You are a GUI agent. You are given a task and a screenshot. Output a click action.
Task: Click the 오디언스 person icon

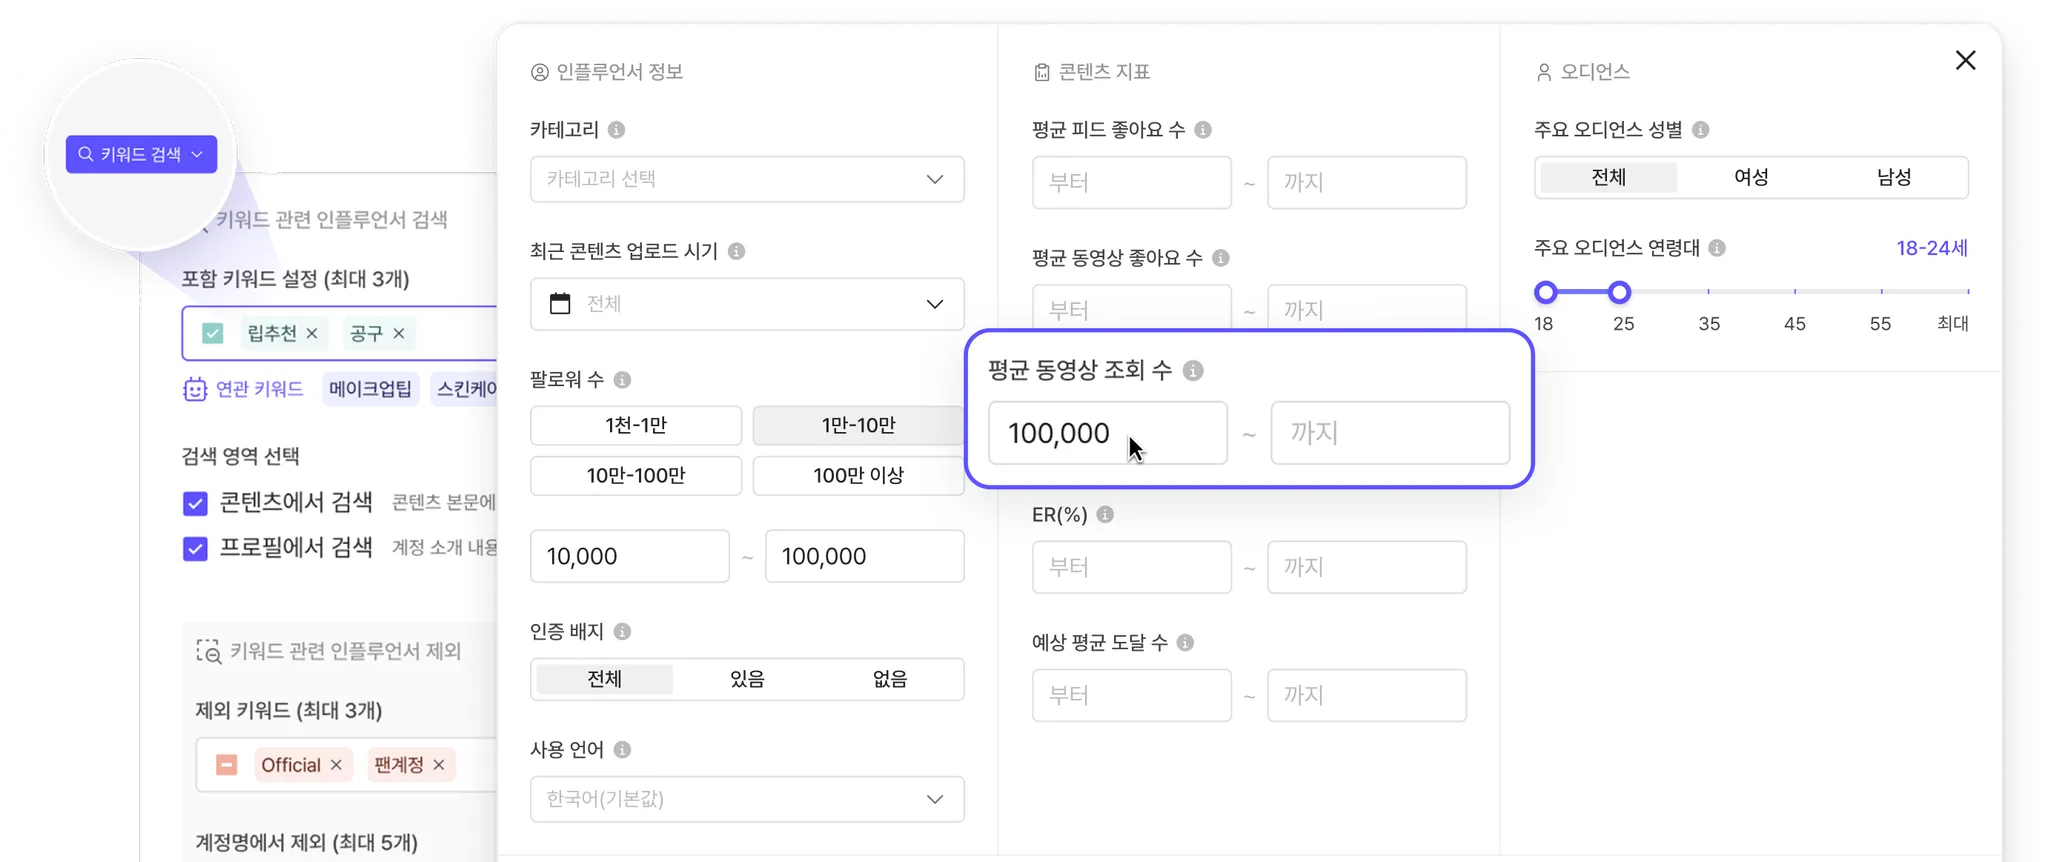[x=1544, y=72]
